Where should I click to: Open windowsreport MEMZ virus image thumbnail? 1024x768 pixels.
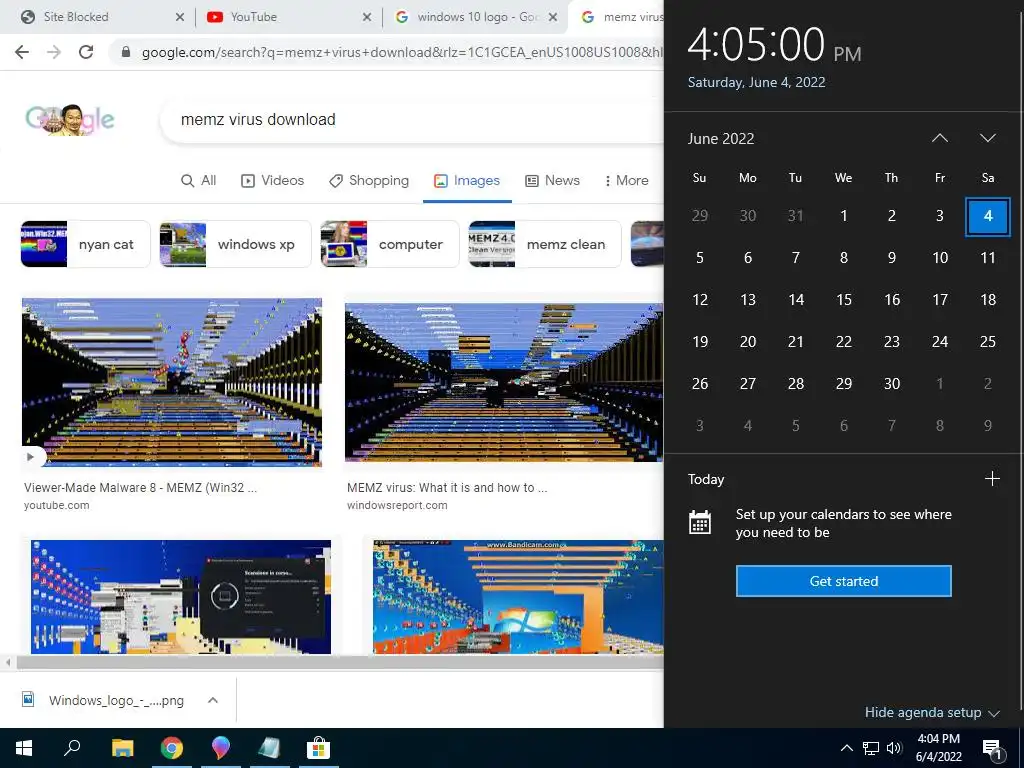coord(504,382)
